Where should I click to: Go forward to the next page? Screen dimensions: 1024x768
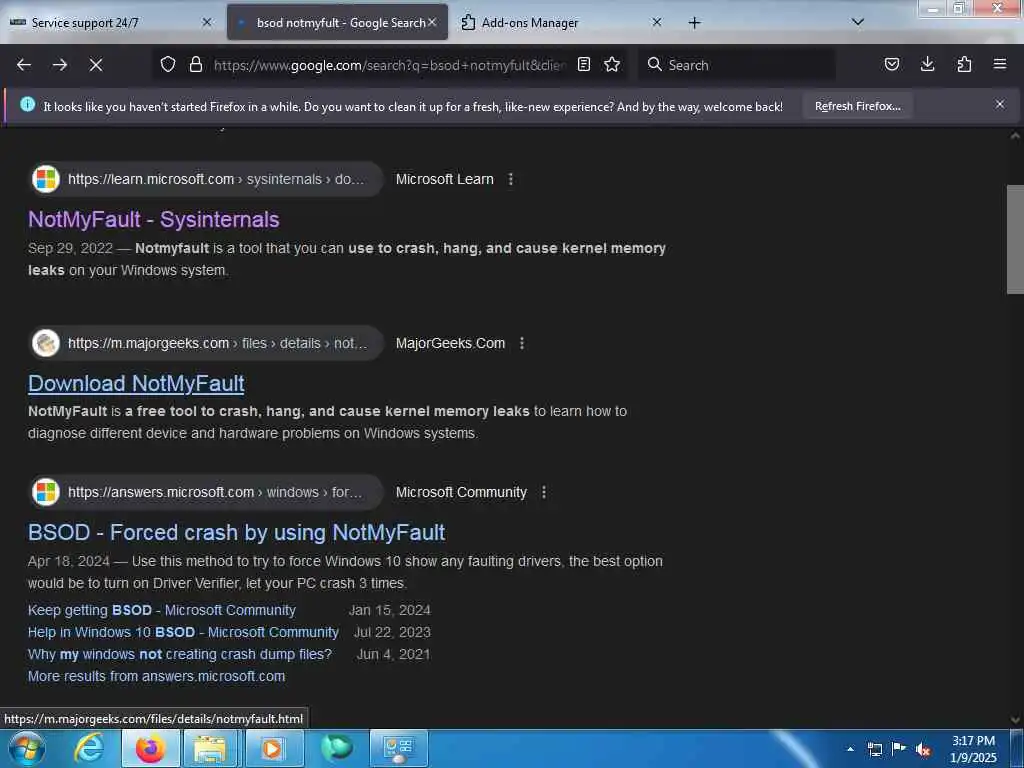click(x=60, y=65)
